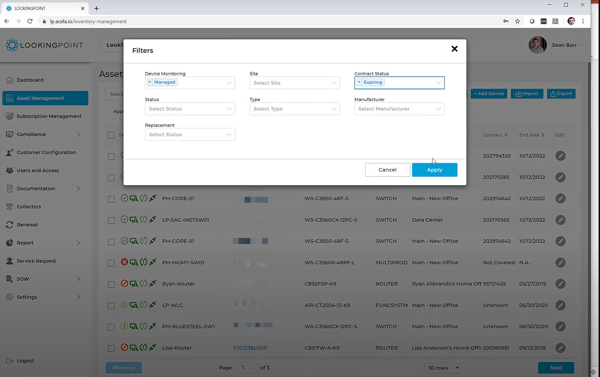Check the PH-CORE-01 row with 10/12/2022 Main office first
This screenshot has height=377, width=600.
click(111, 199)
